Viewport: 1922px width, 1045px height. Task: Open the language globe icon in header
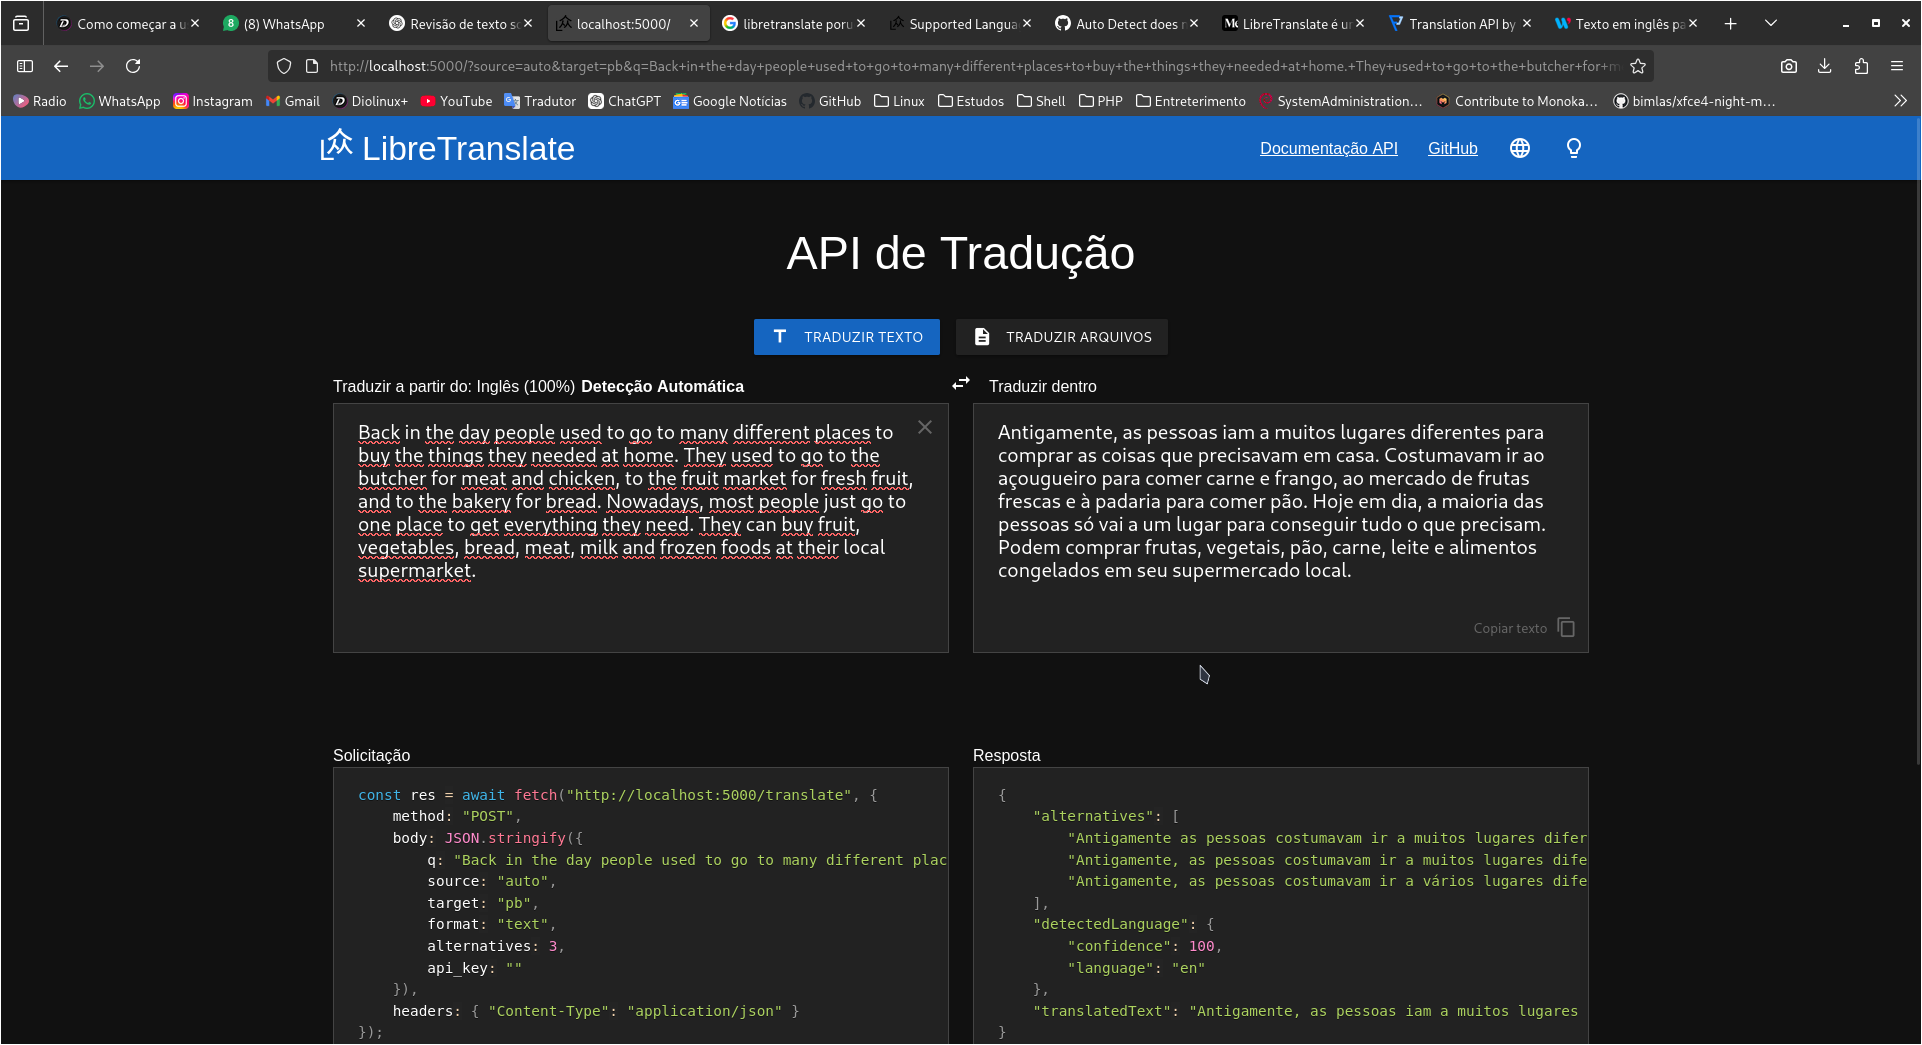(x=1519, y=148)
